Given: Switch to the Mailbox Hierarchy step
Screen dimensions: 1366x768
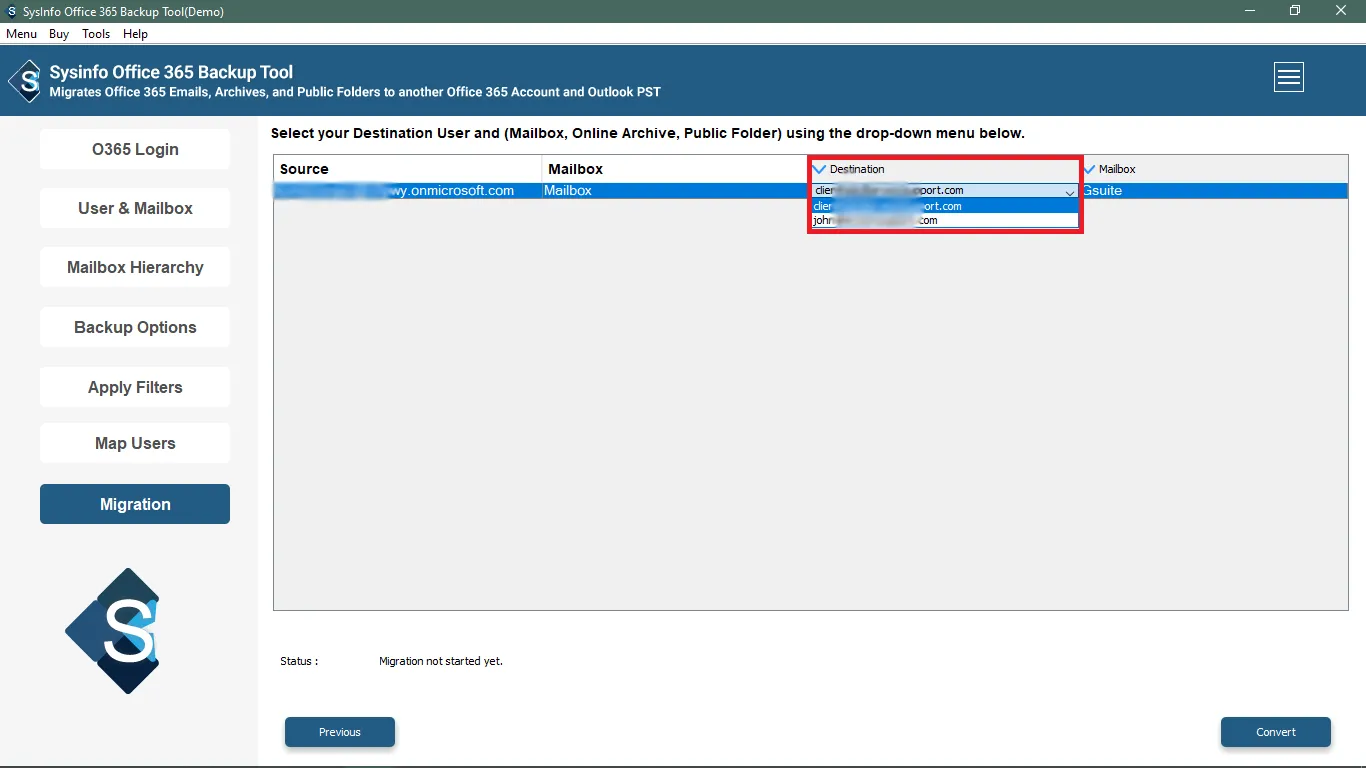Looking at the screenshot, I should click(x=135, y=267).
